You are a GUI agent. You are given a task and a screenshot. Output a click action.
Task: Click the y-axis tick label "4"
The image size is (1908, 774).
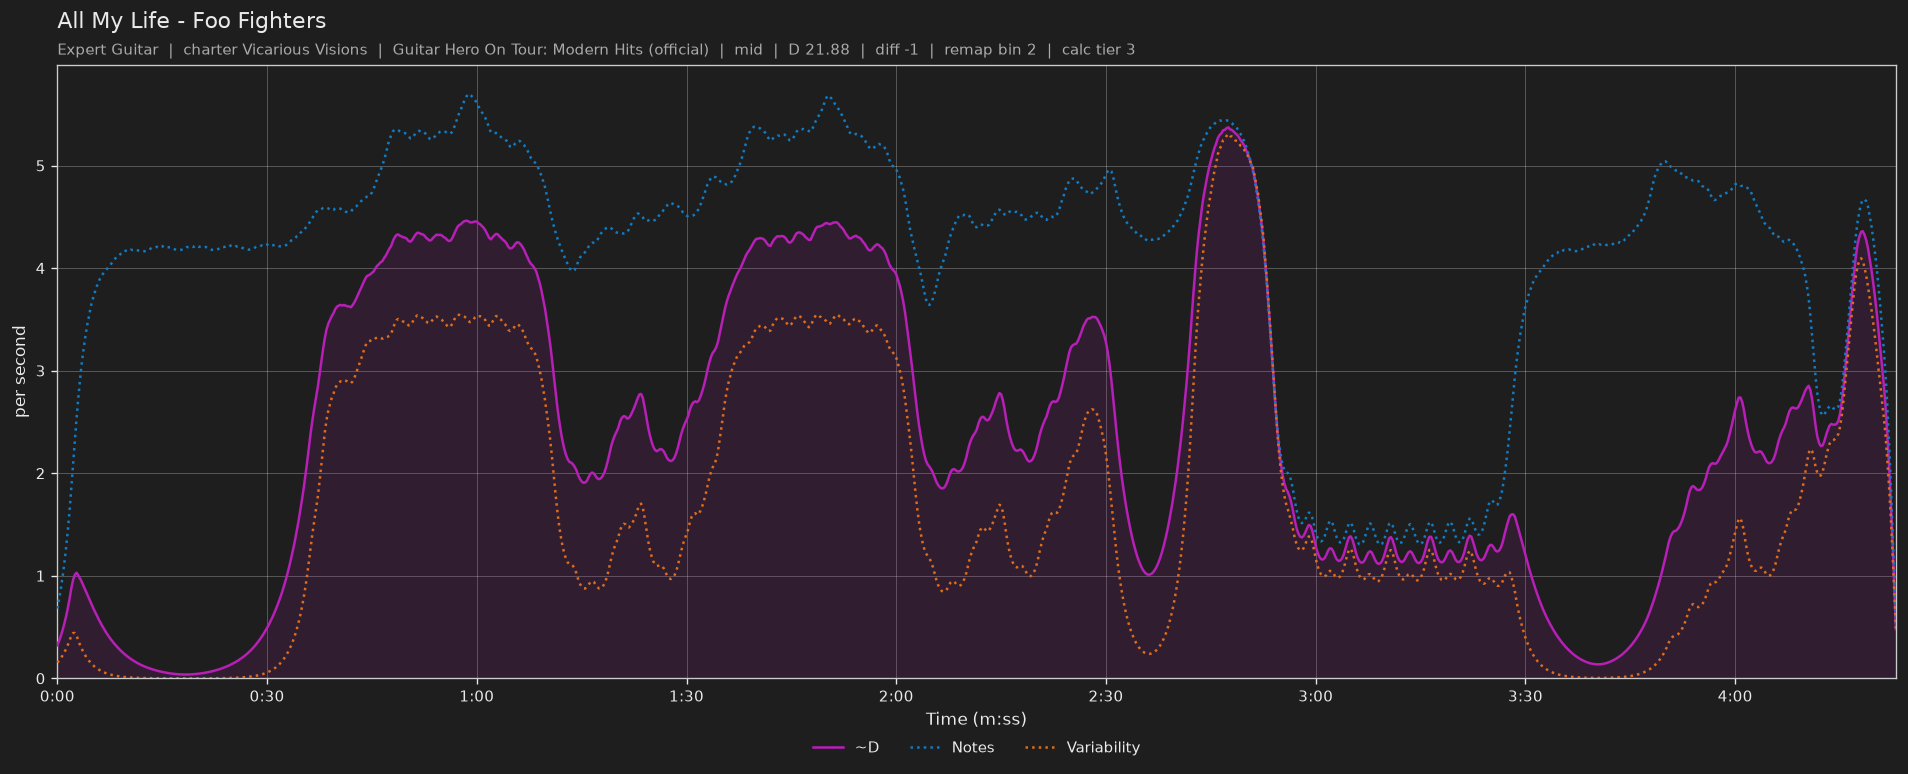pyautogui.click(x=41, y=269)
